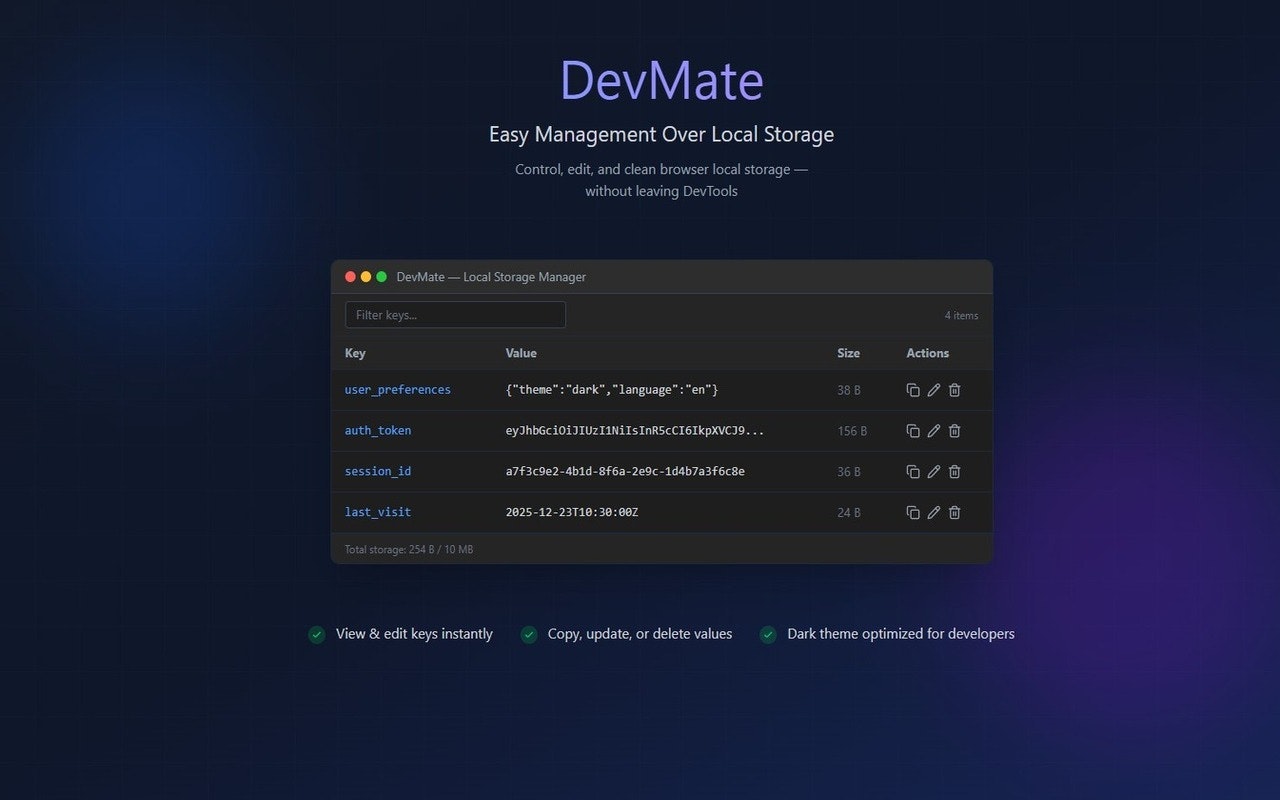Click the Key column header
1280x800 pixels.
pyautogui.click(x=355, y=353)
